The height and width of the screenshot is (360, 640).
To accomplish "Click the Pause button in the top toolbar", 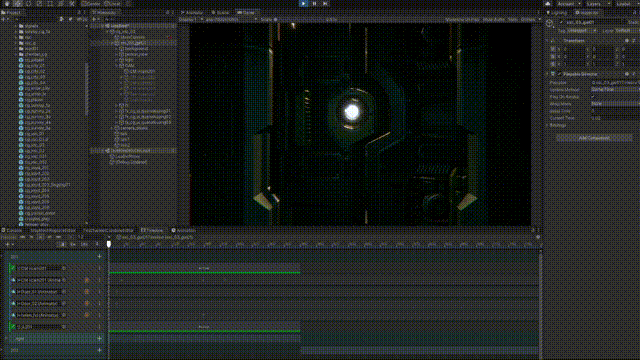I will [x=314, y=3].
